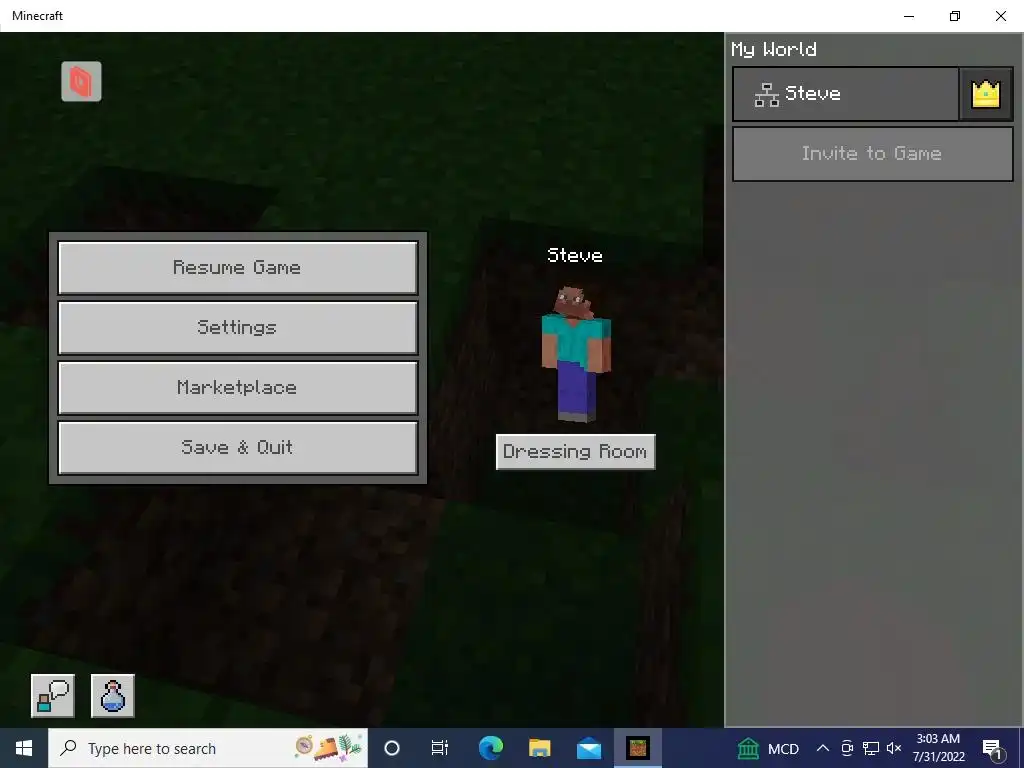Minimize the Minecraft window
1024x768 pixels.
point(909,16)
